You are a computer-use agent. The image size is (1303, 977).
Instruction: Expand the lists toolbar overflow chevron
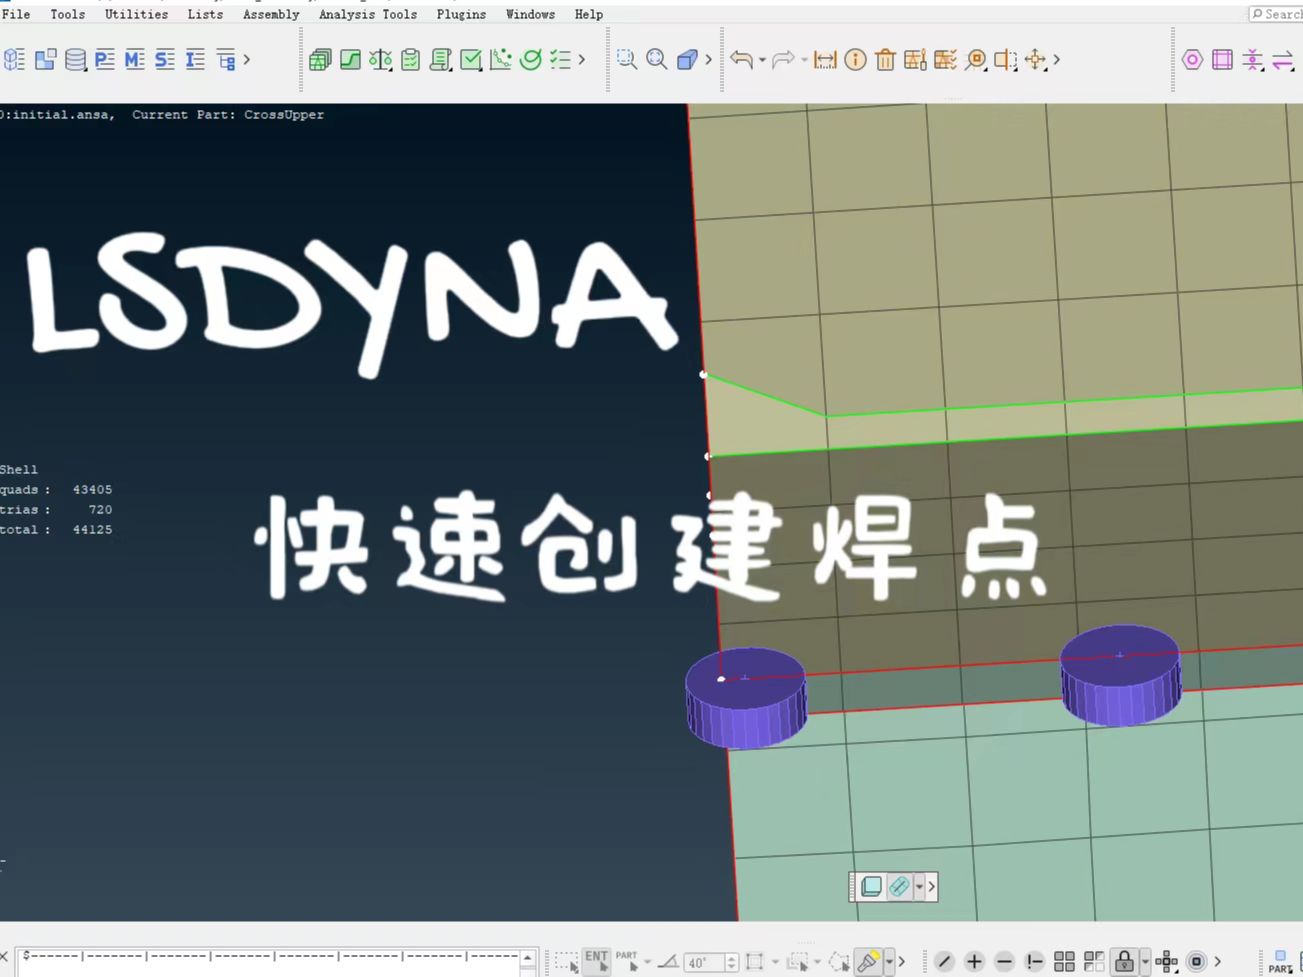[247, 60]
